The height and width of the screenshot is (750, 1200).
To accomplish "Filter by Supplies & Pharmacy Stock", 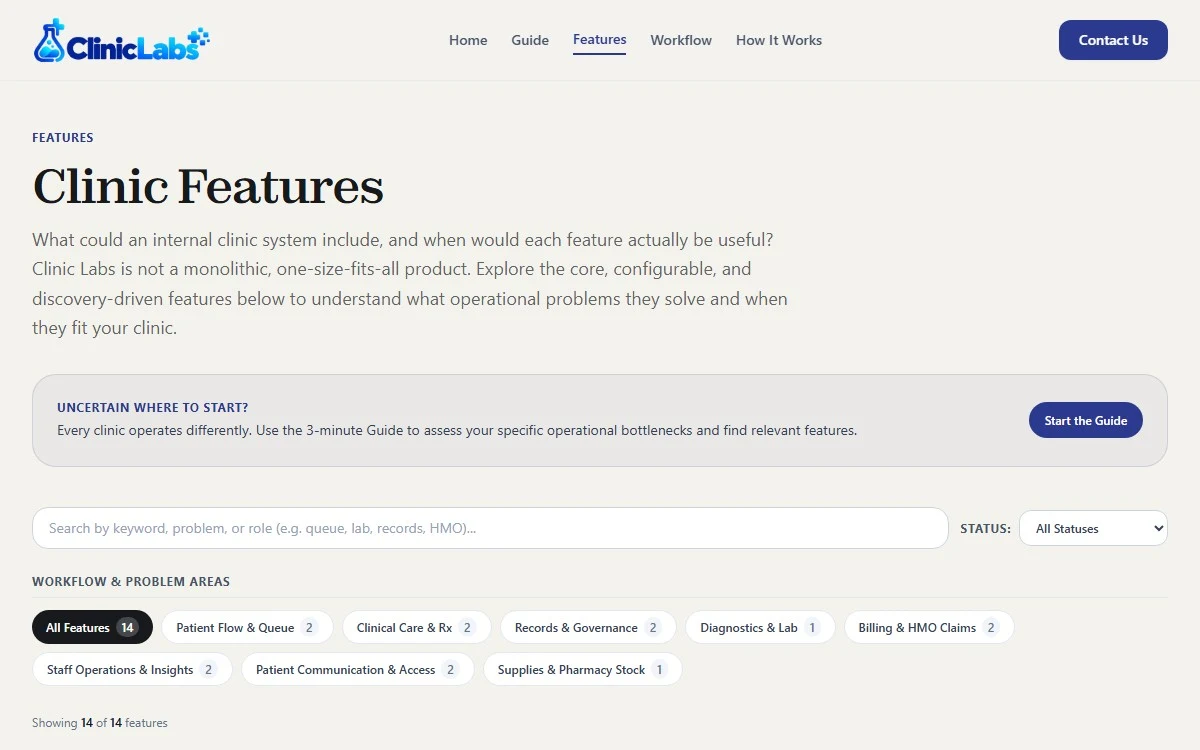I will pyautogui.click(x=583, y=669).
